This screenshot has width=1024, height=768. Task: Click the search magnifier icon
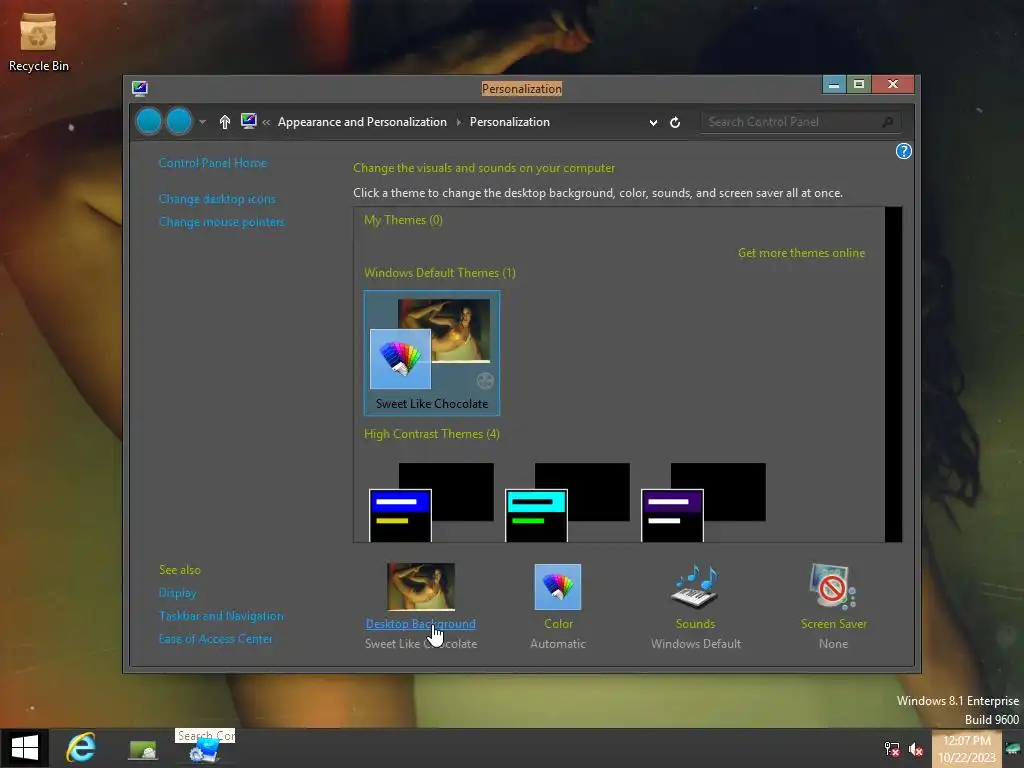tap(888, 122)
